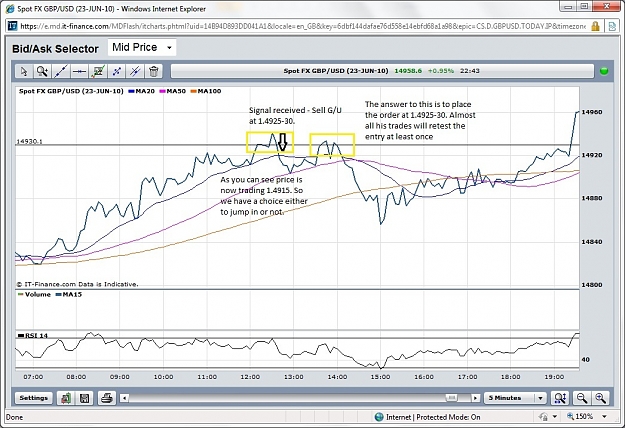Screen dimensions: 625x428
Task: Click the right arrow of the chart scrollbar
Action: (475, 398)
